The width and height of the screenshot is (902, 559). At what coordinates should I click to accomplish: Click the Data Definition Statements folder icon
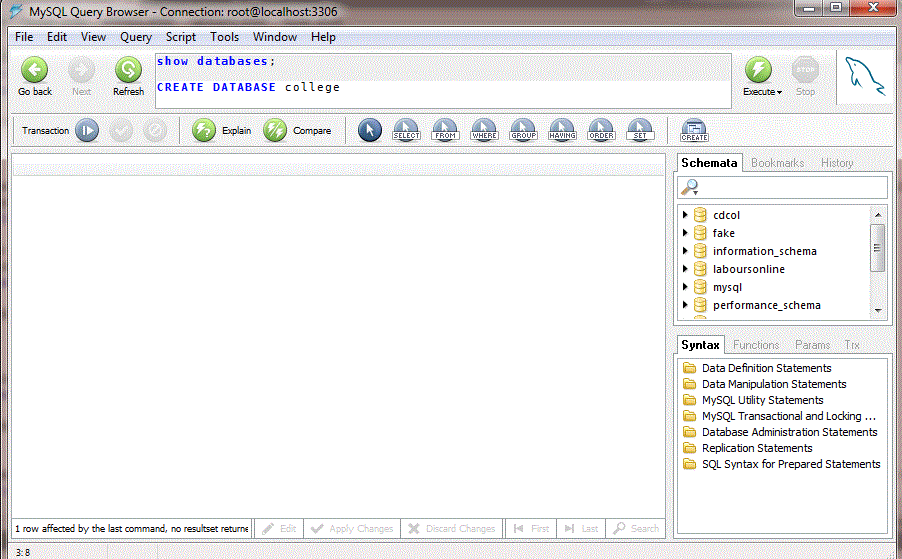689,367
